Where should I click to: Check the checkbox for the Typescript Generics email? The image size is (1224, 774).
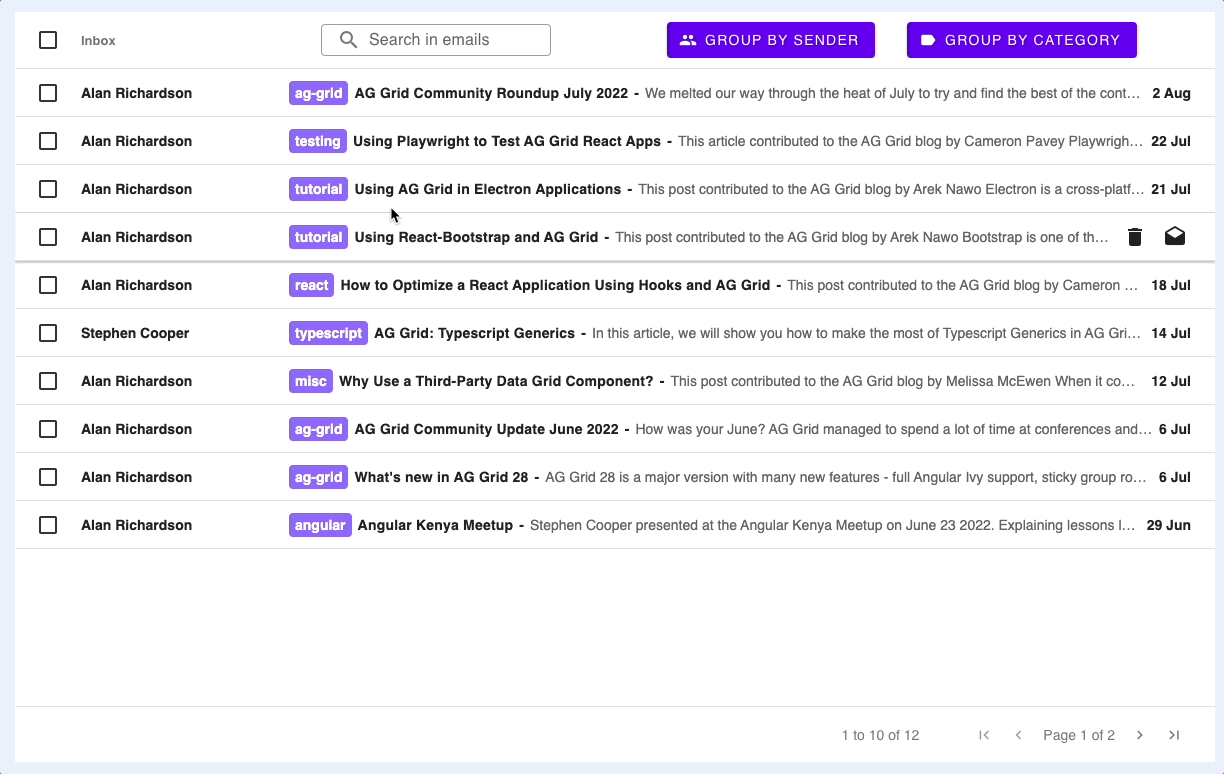click(x=47, y=333)
